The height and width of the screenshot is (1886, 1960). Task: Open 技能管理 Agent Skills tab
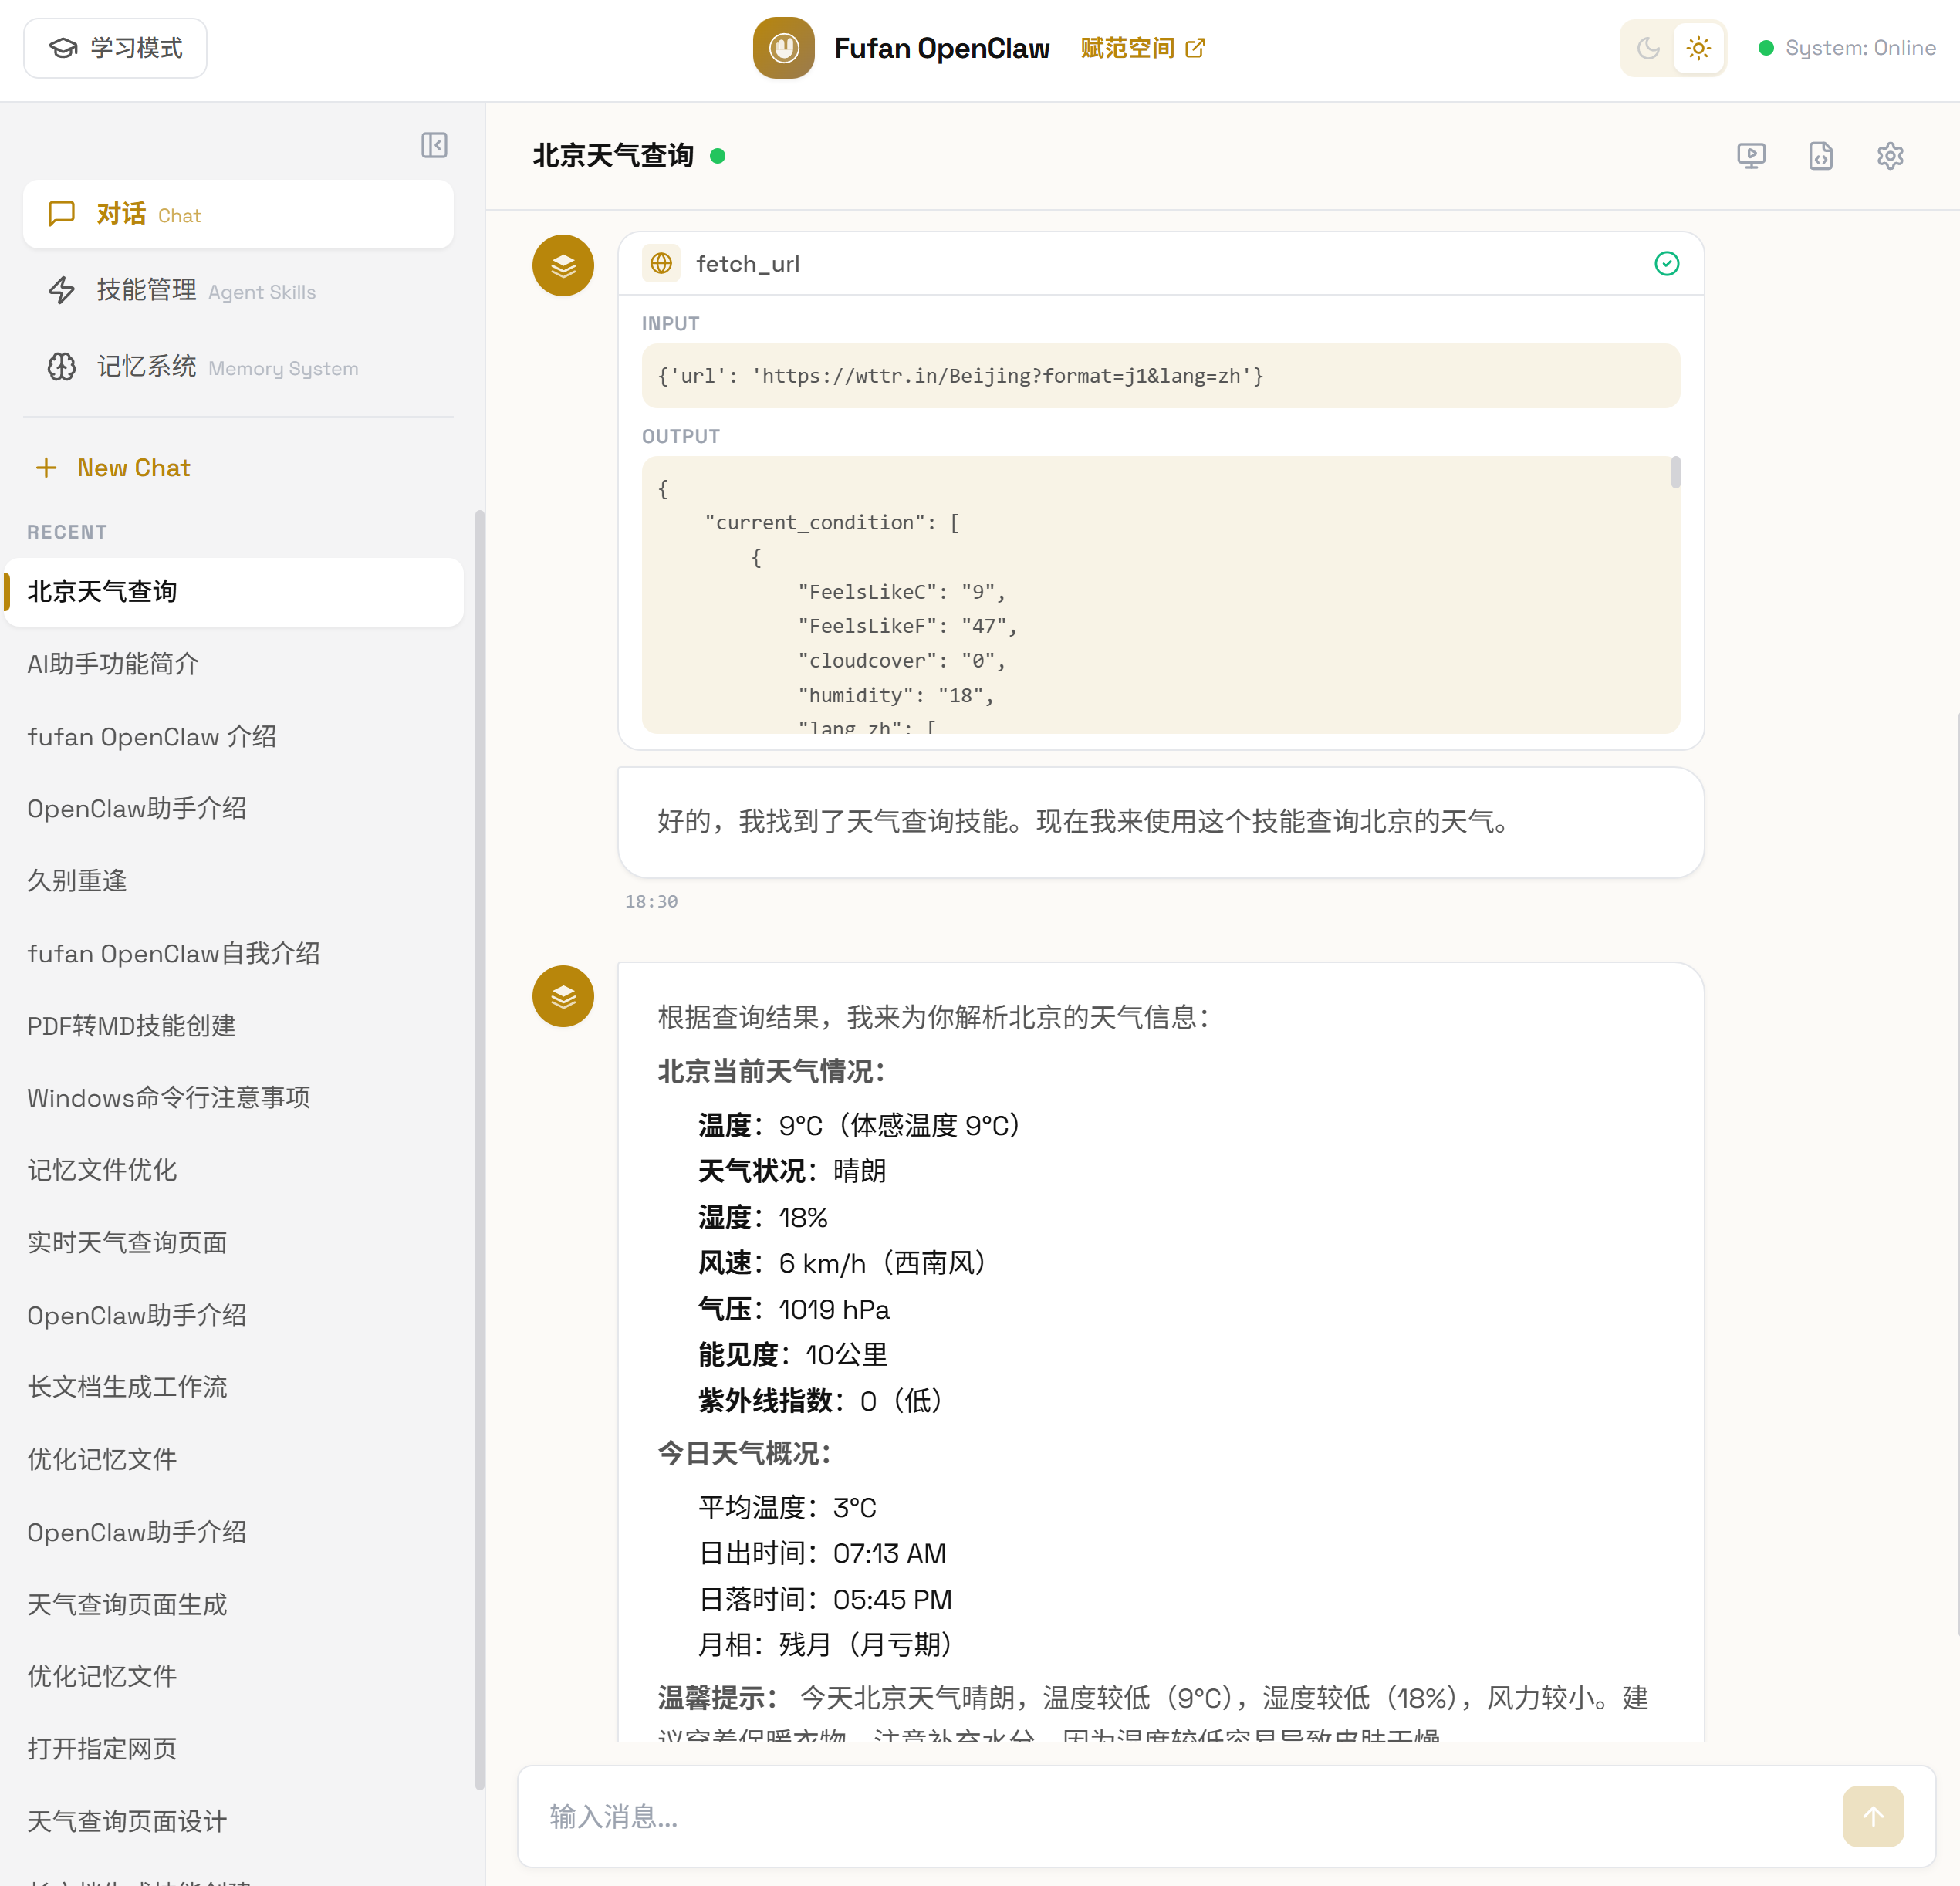tap(238, 291)
